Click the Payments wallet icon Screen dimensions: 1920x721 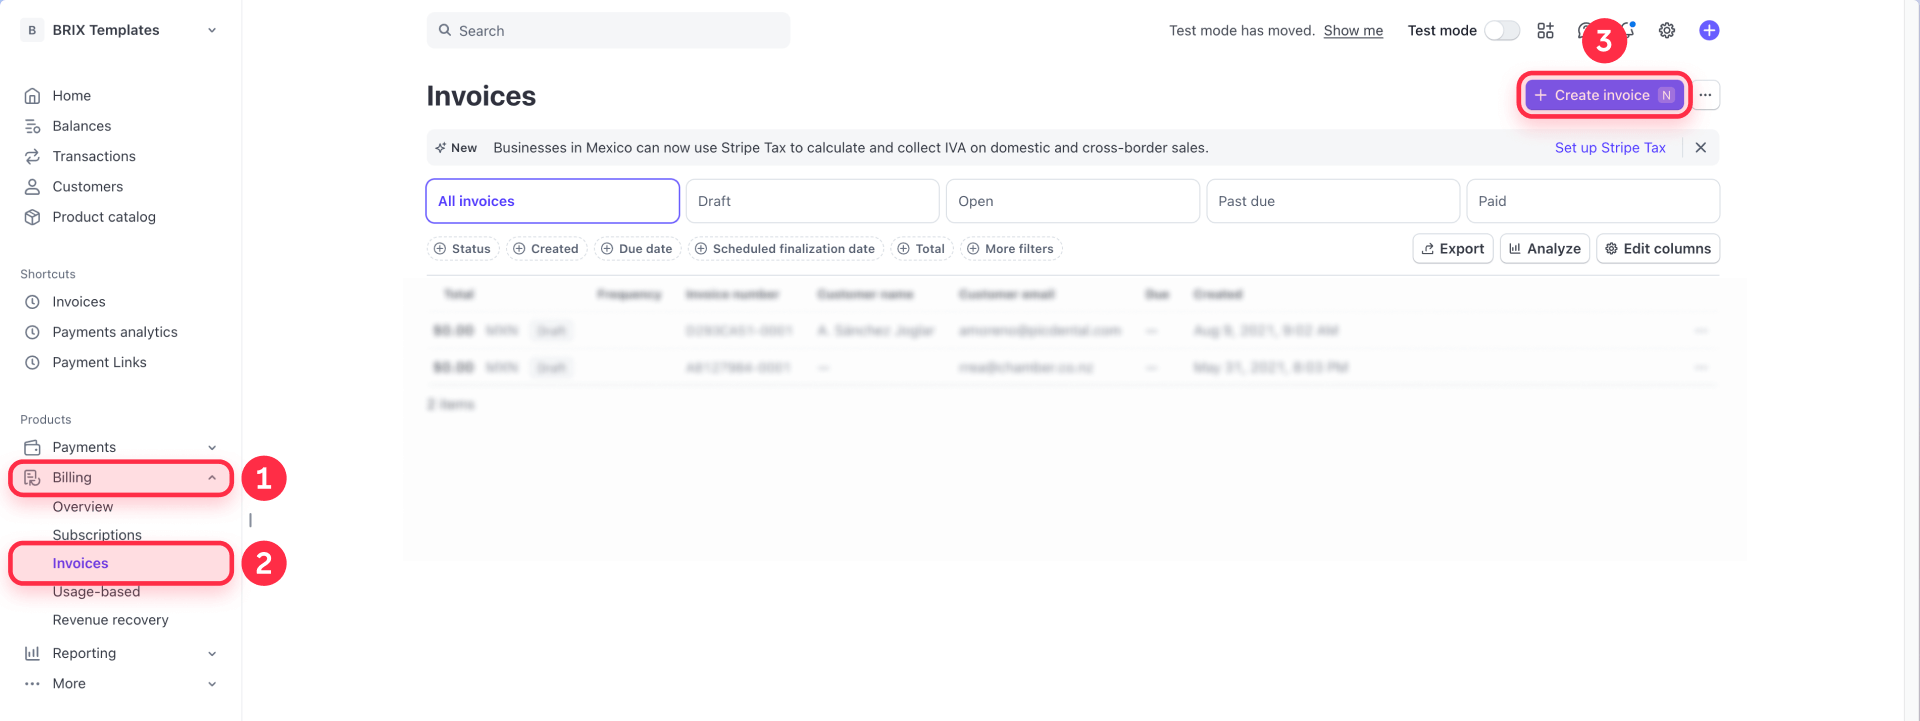point(32,447)
